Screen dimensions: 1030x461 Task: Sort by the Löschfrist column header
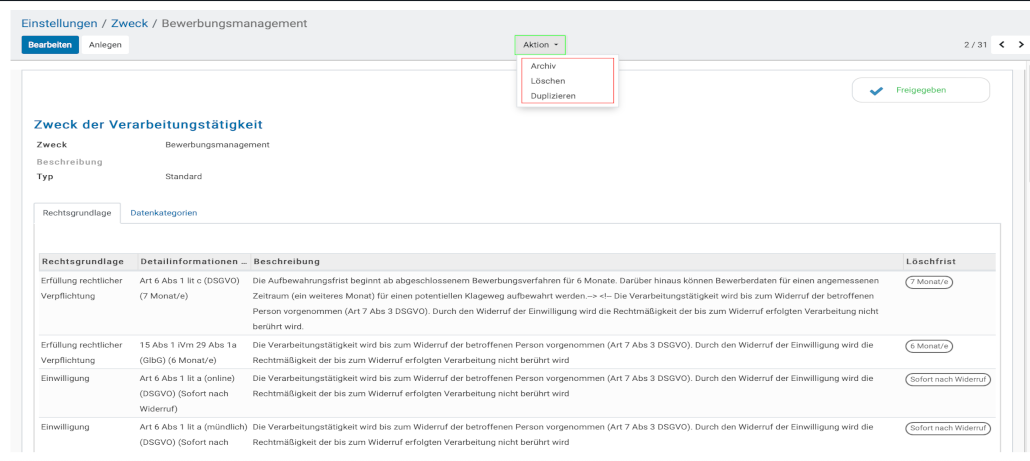pos(930,261)
